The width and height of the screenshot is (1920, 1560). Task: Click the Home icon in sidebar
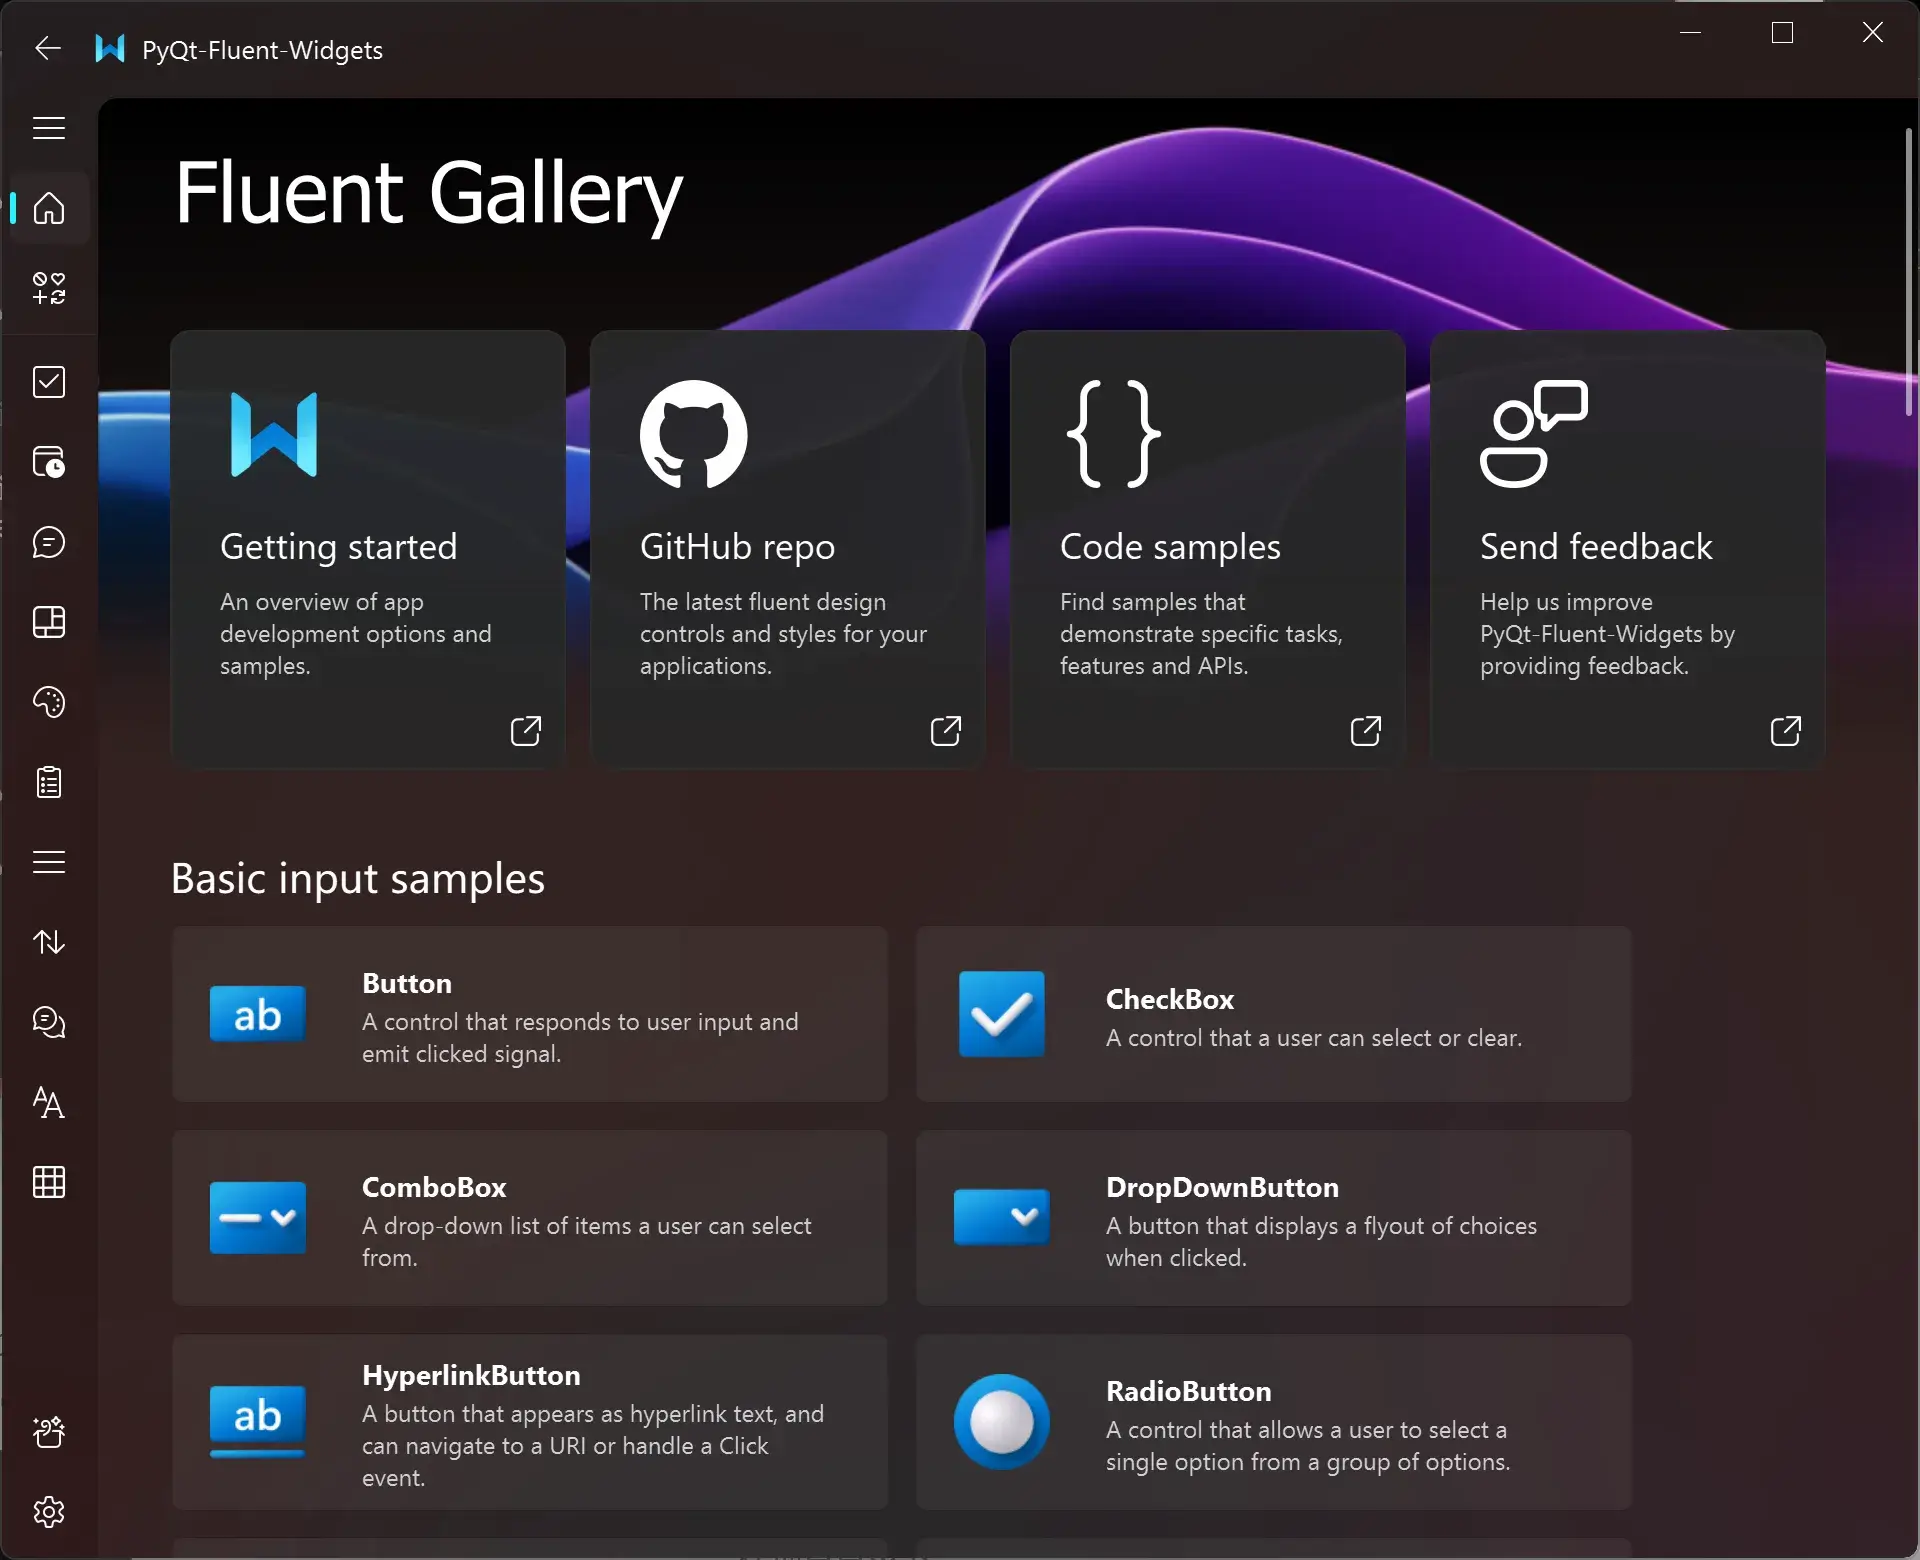[x=48, y=208]
